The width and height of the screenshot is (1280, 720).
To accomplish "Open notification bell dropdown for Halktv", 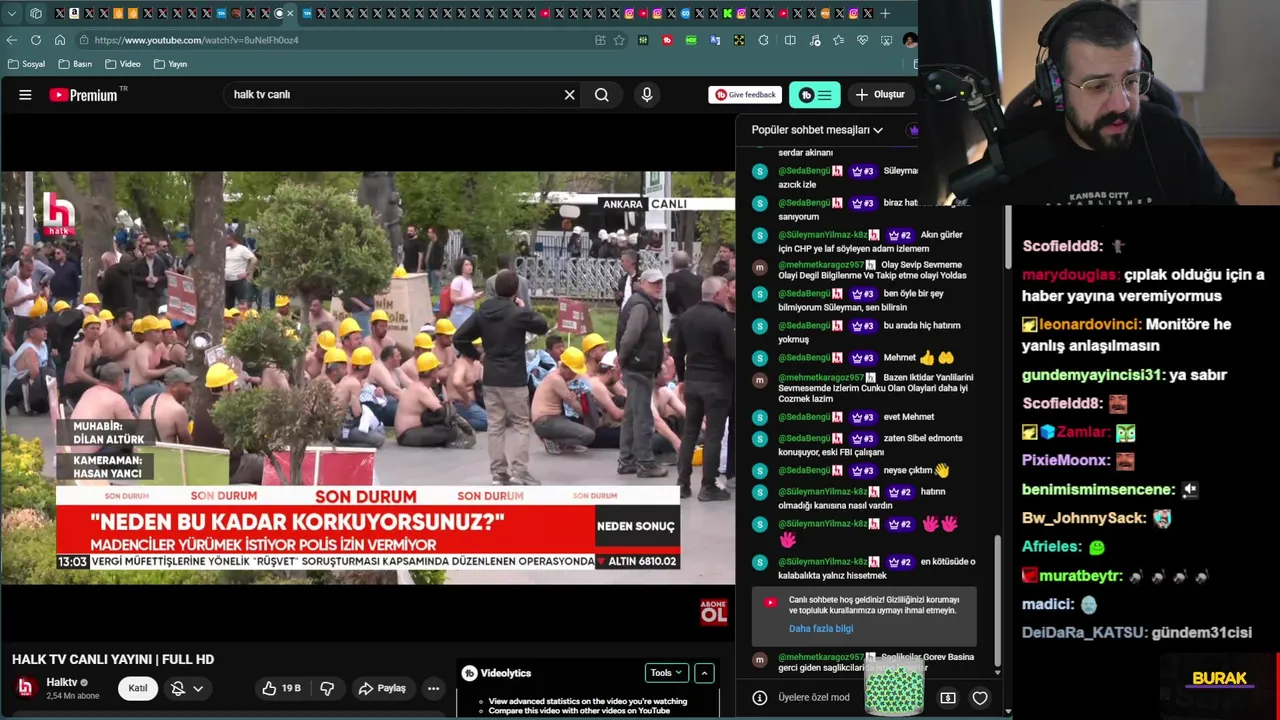I will click(x=187, y=688).
